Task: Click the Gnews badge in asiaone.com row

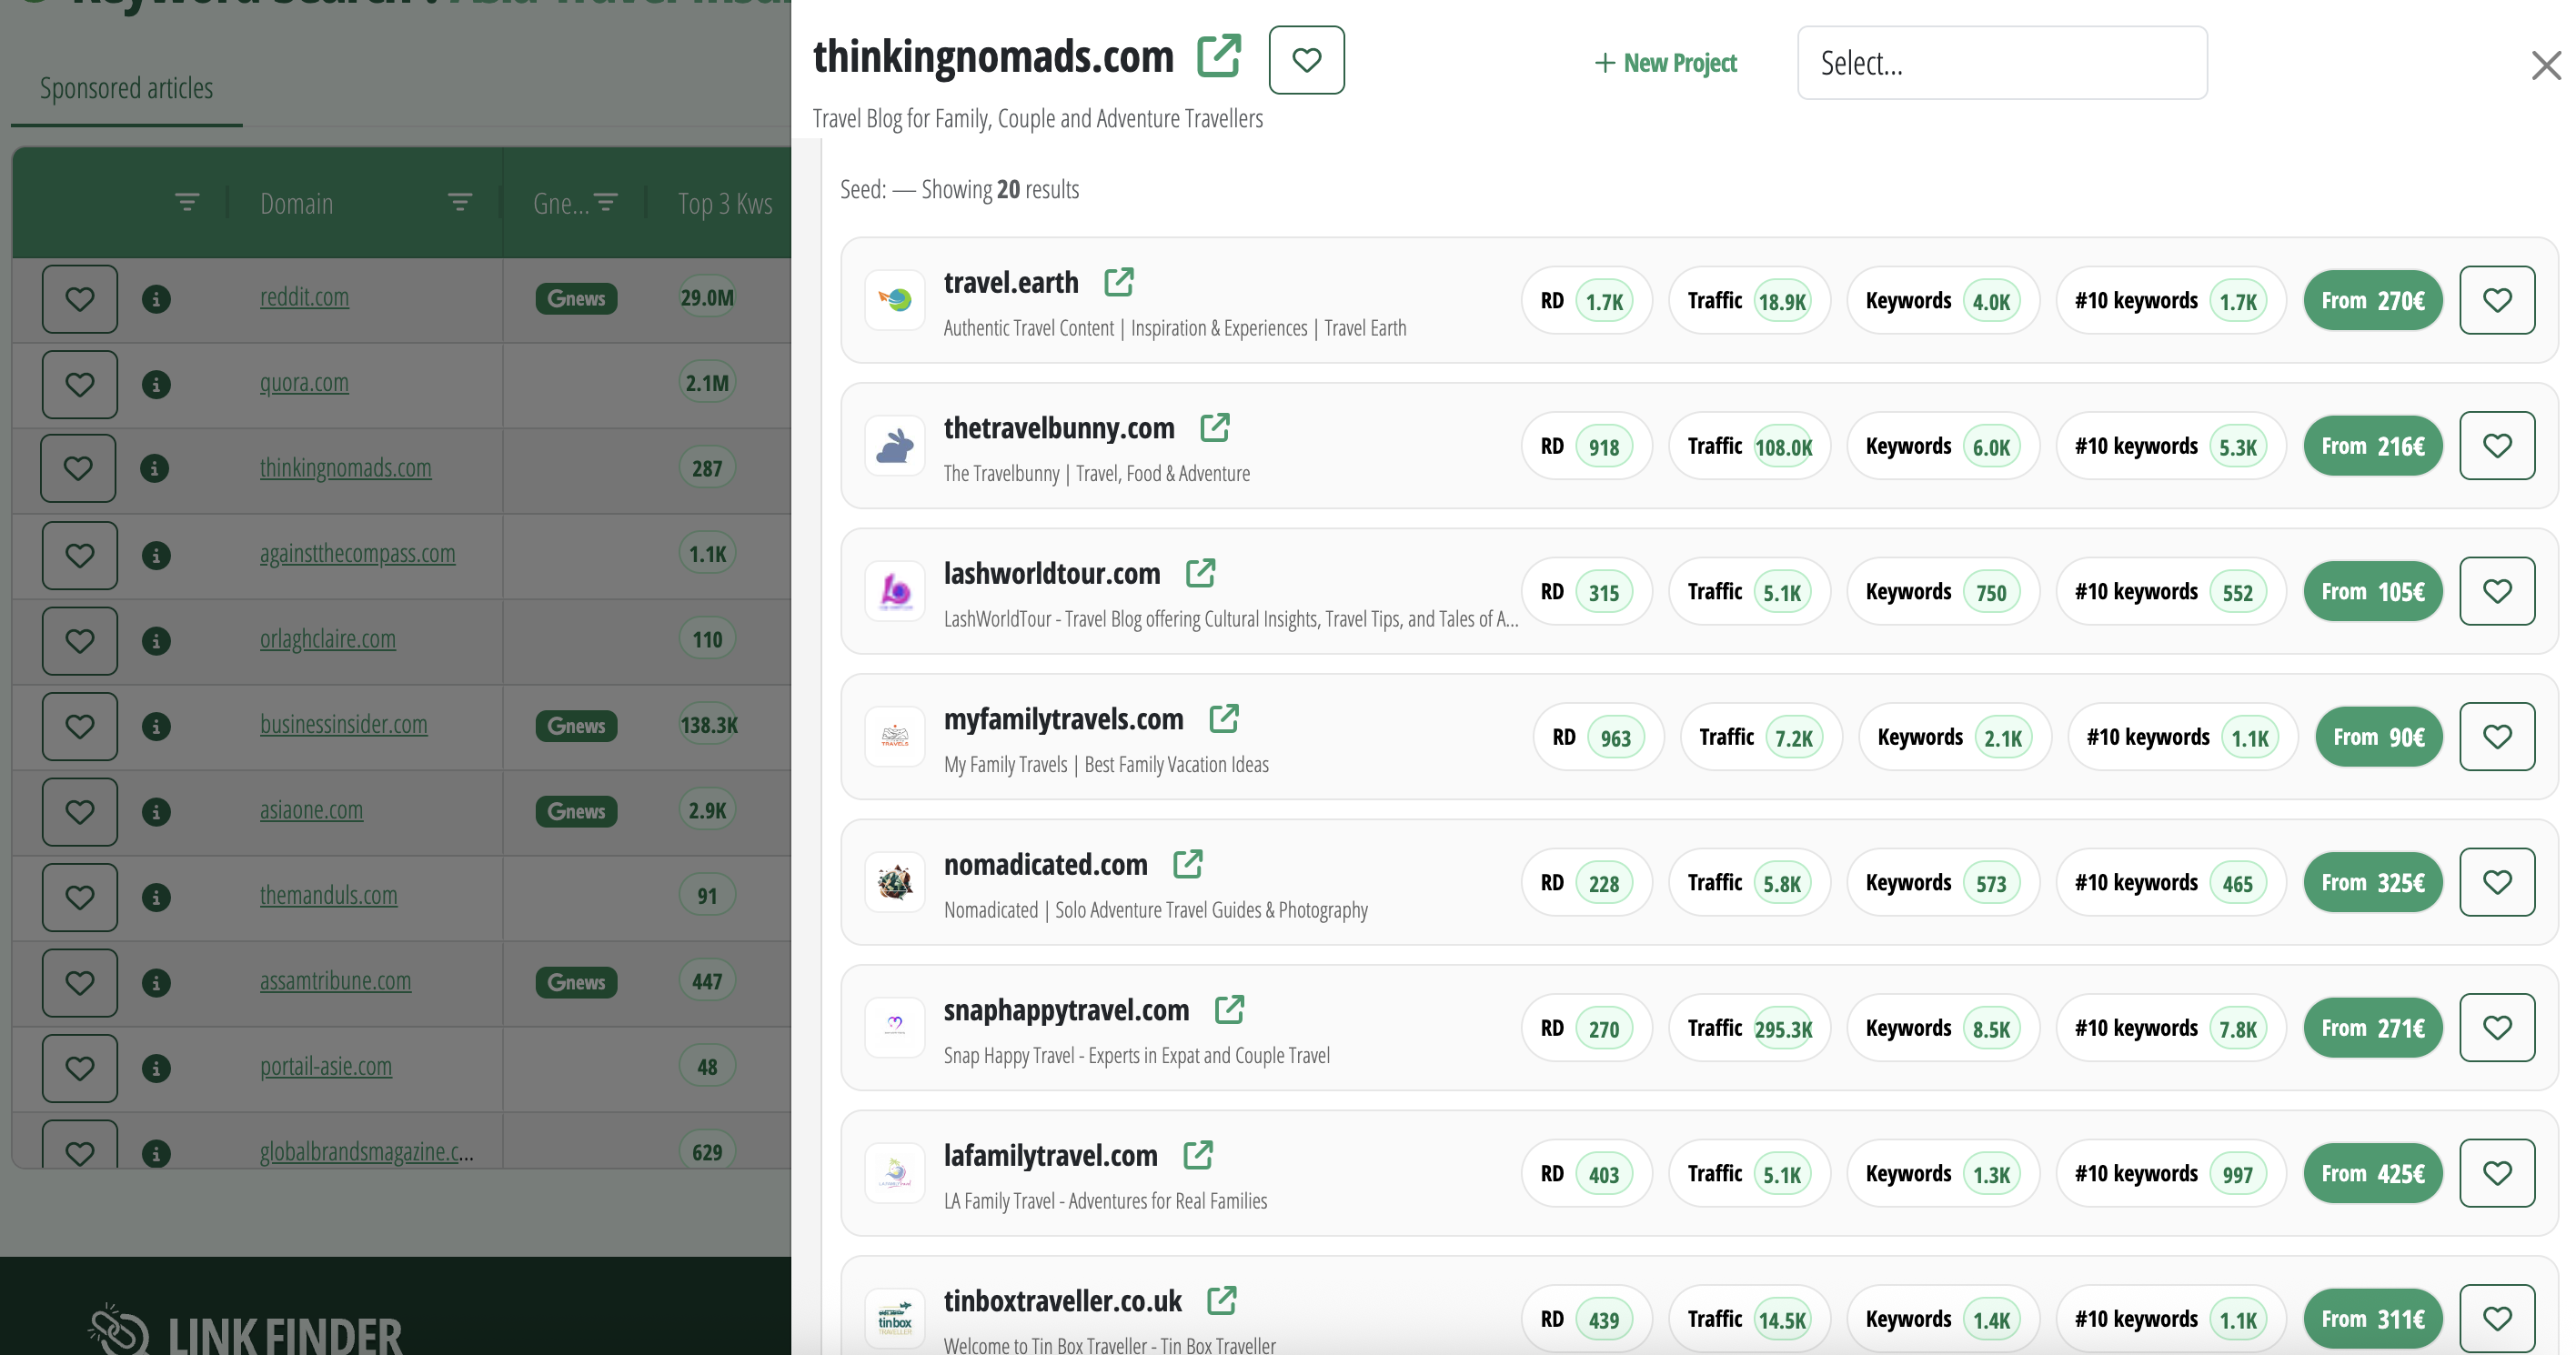Action: 576,811
